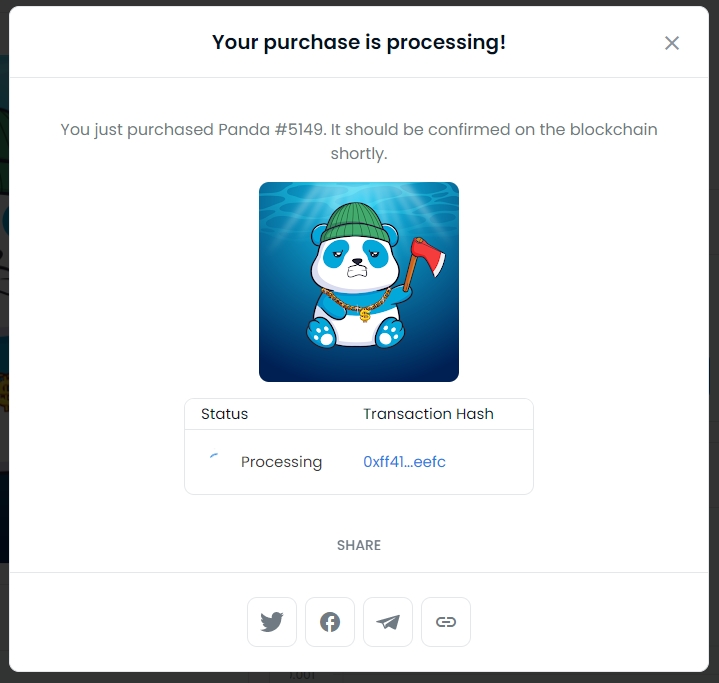Viewport: 719px width, 683px height.
Task: Share the purchase via Telegram
Action: point(388,622)
